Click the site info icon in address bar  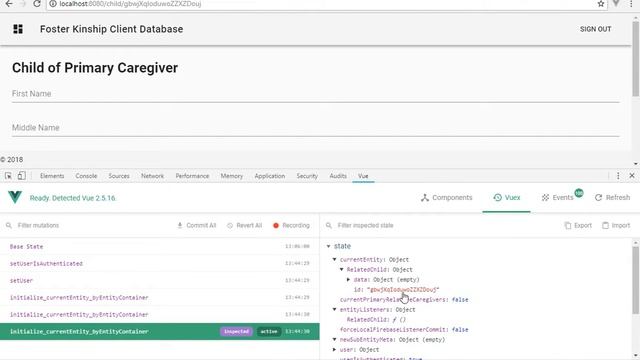pyautogui.click(x=53, y=4)
